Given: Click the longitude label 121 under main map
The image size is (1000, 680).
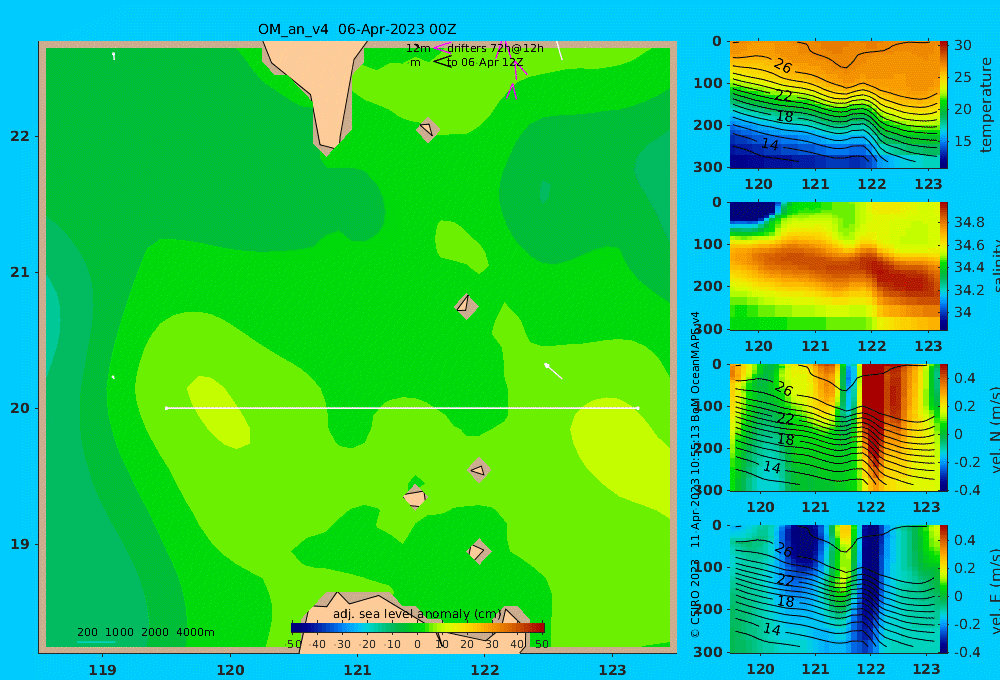Looking at the screenshot, I should point(357,670).
